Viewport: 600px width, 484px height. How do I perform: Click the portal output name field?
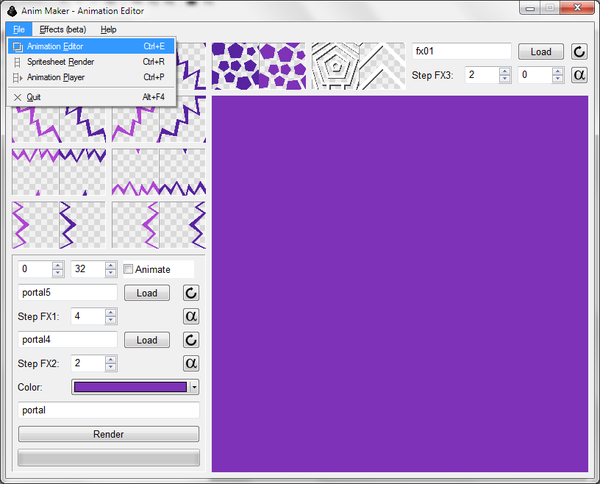click(109, 411)
